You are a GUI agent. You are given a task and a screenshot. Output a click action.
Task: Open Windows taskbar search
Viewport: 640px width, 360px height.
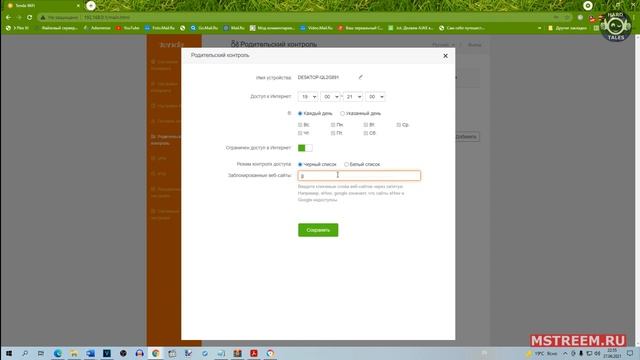pos(25,353)
